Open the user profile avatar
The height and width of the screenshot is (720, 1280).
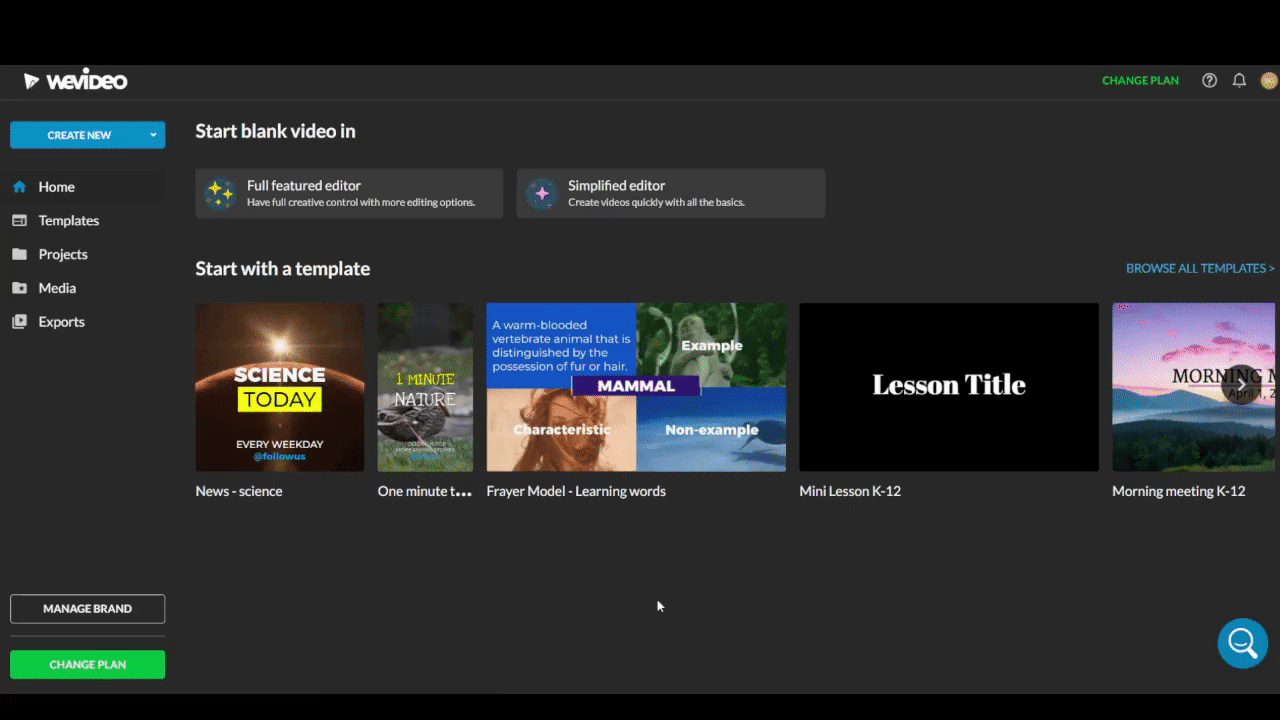[x=1269, y=81]
